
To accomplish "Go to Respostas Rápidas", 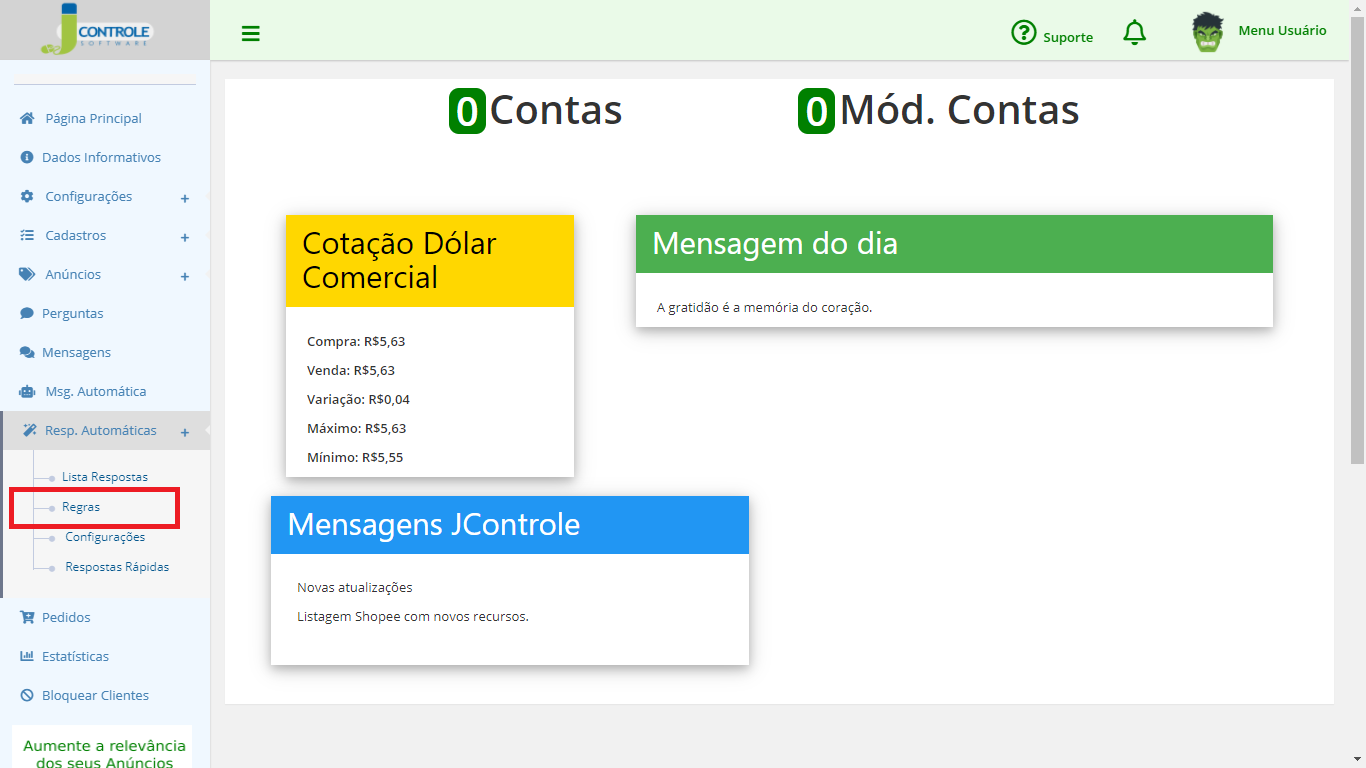I will click(117, 567).
